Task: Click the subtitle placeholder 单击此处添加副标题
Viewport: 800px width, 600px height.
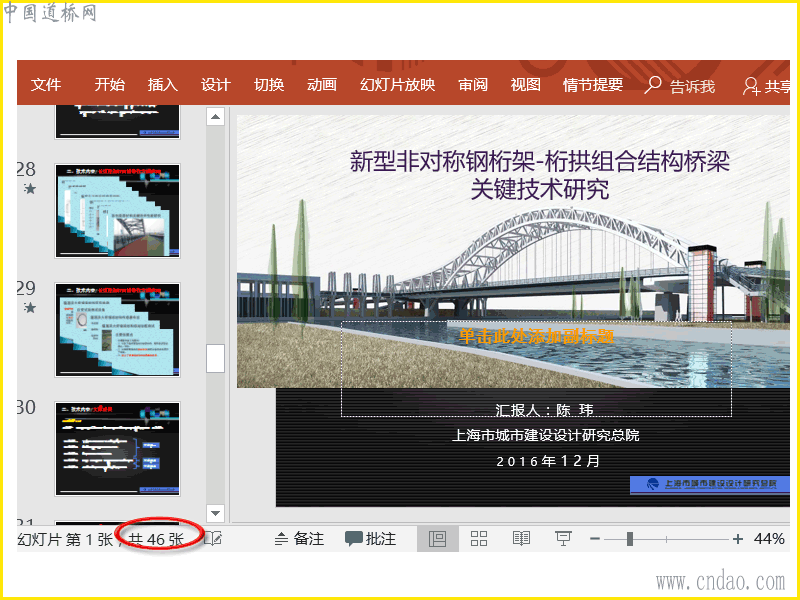Action: coord(536,336)
